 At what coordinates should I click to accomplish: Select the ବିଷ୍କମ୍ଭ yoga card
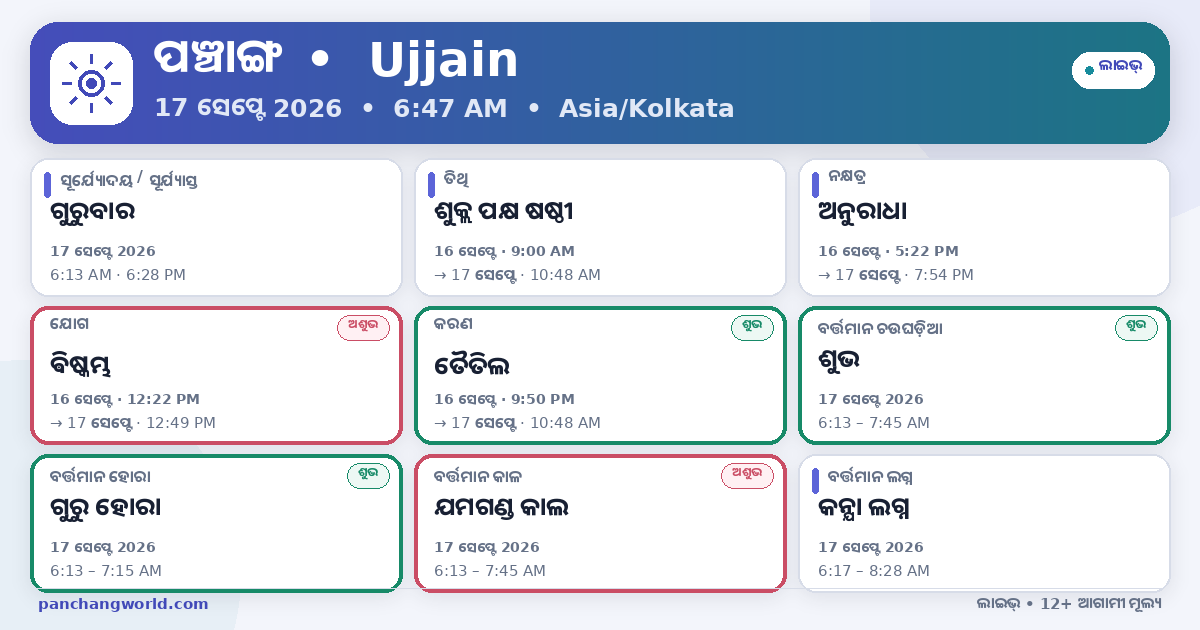point(216,375)
